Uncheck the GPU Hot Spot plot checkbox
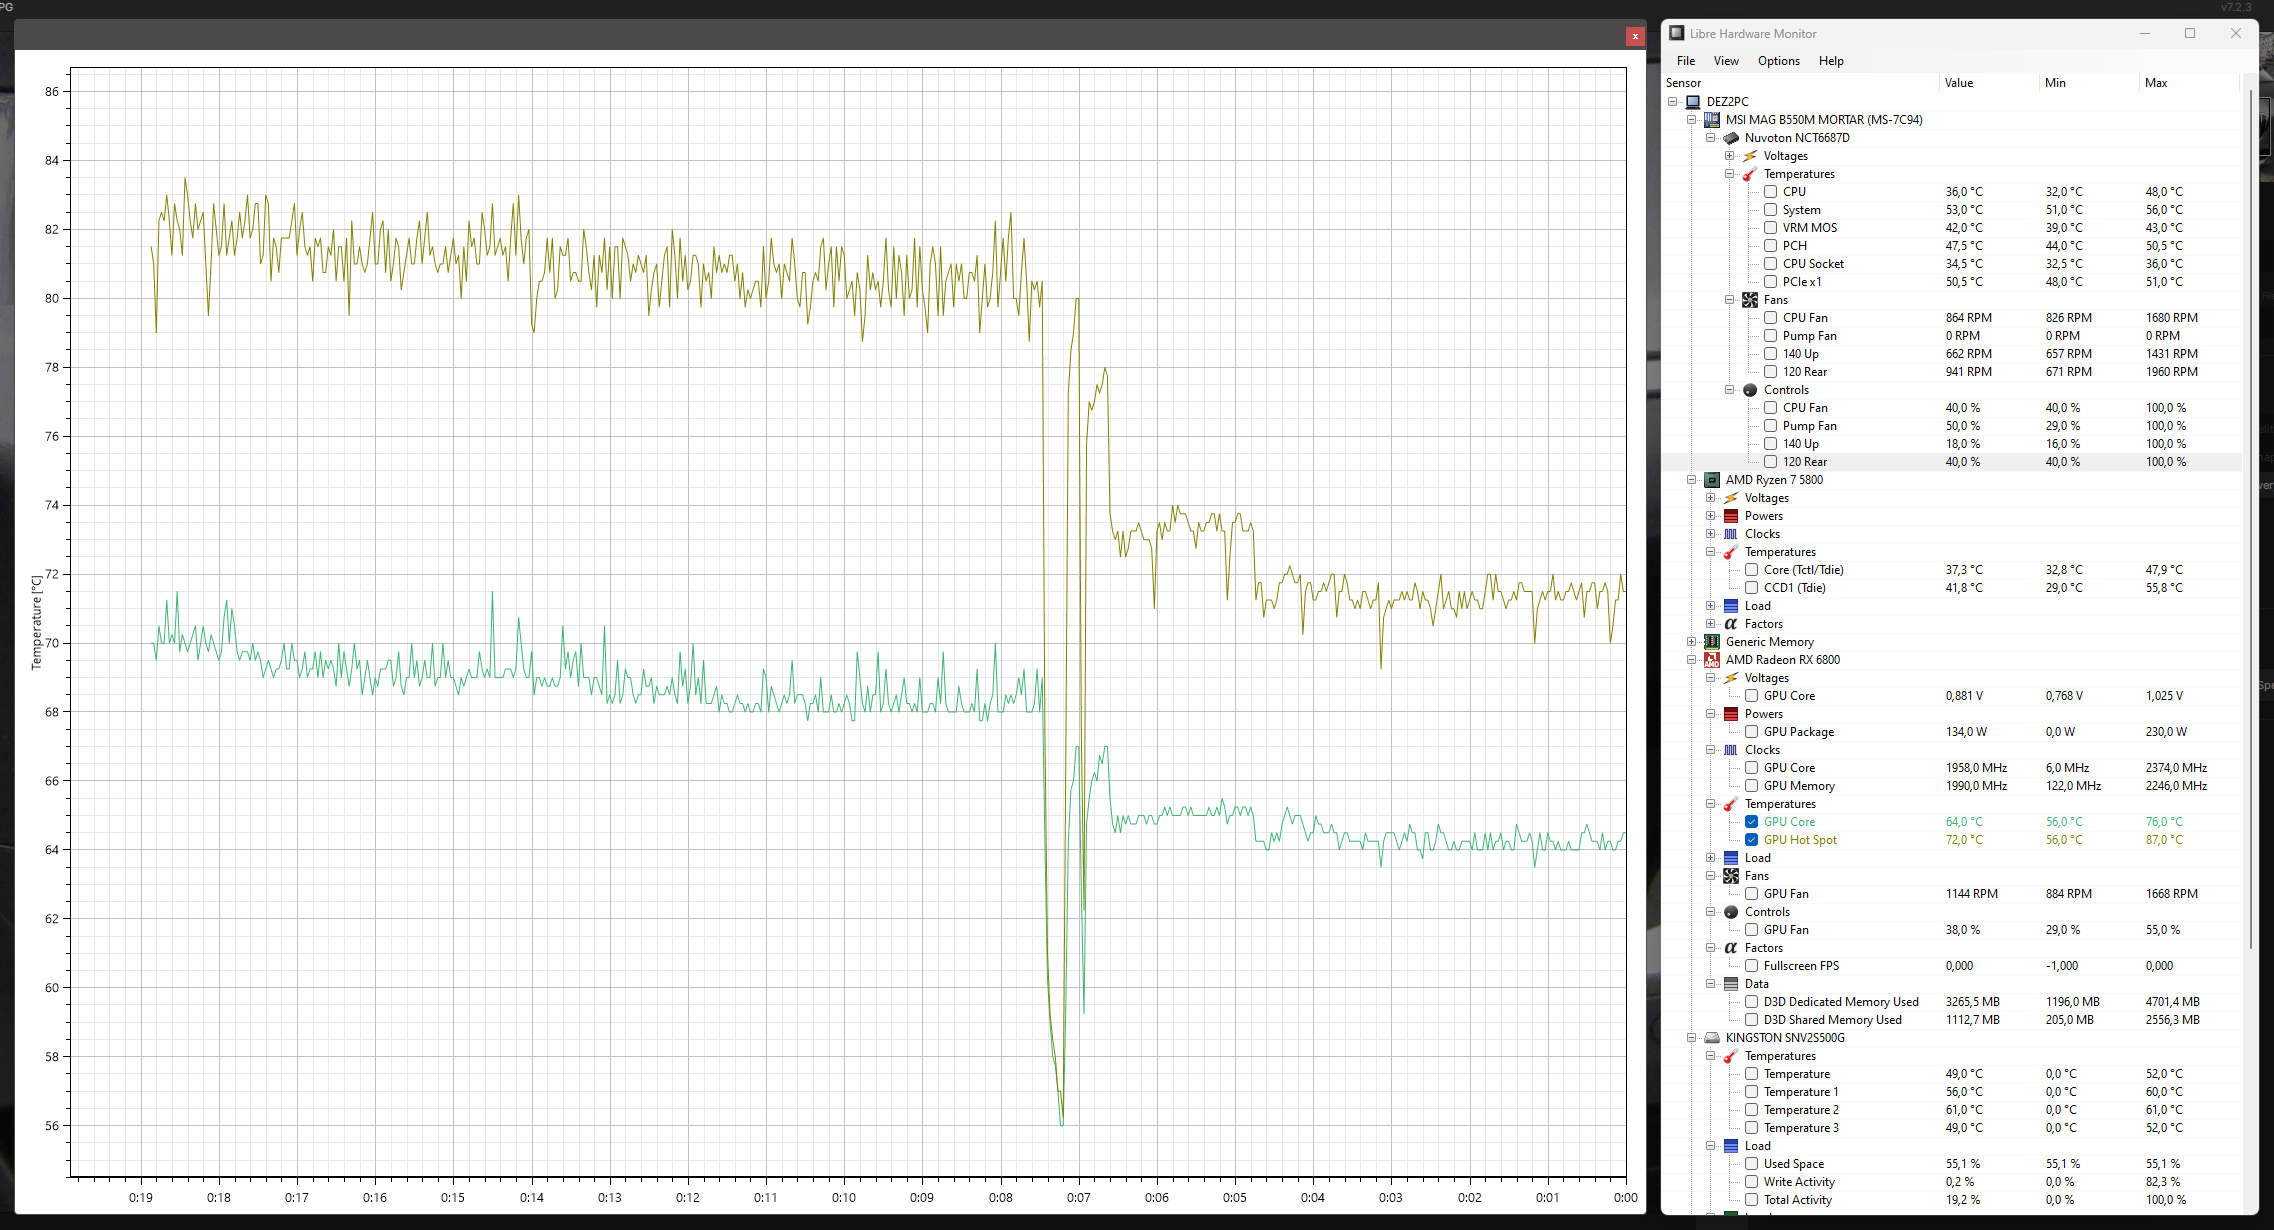2274x1230 pixels. (x=1752, y=840)
